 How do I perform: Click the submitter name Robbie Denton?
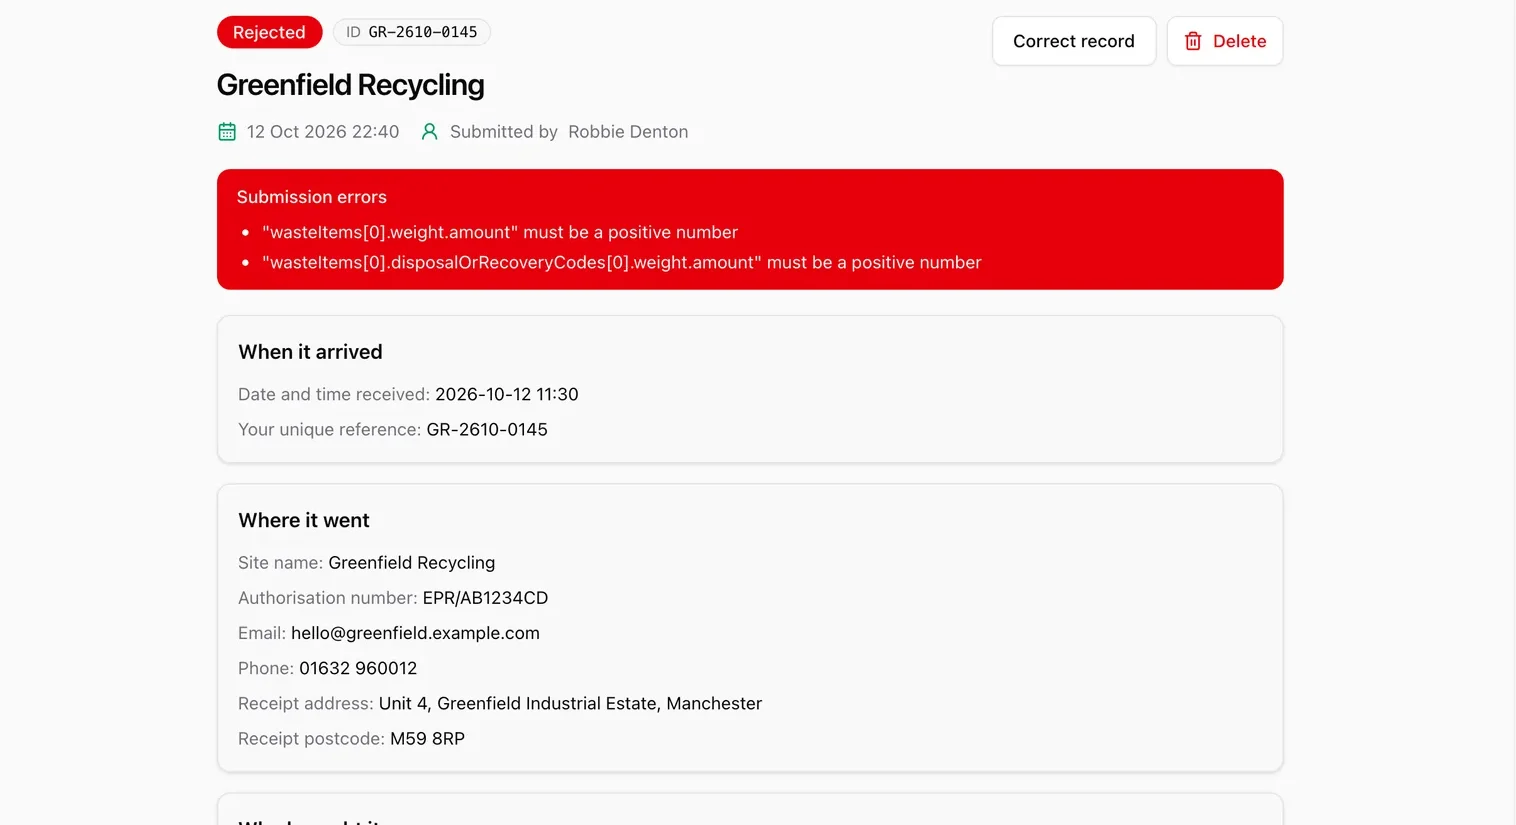pyautogui.click(x=628, y=132)
